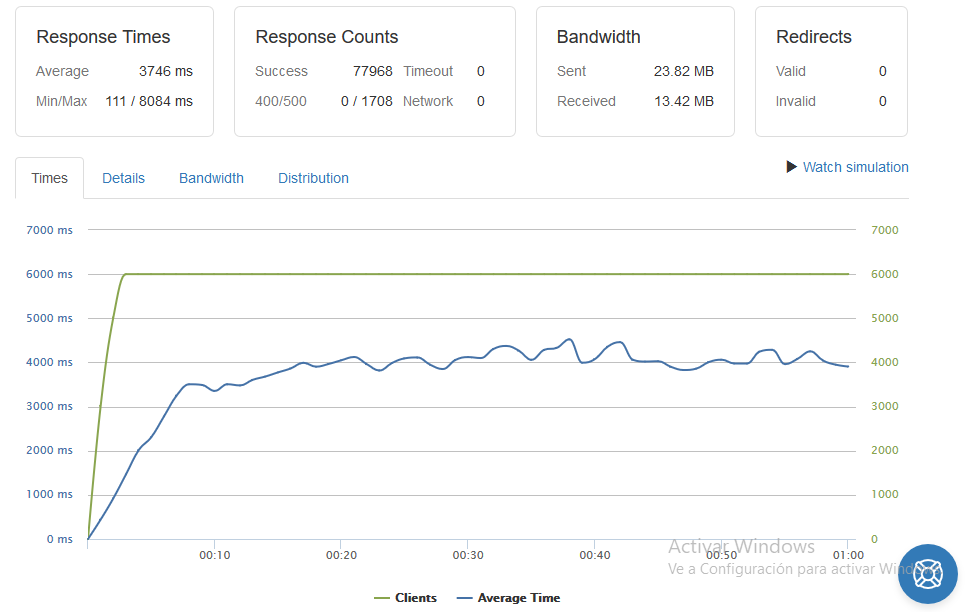Click the Response Counts card heading
965x612 pixels.
click(327, 37)
